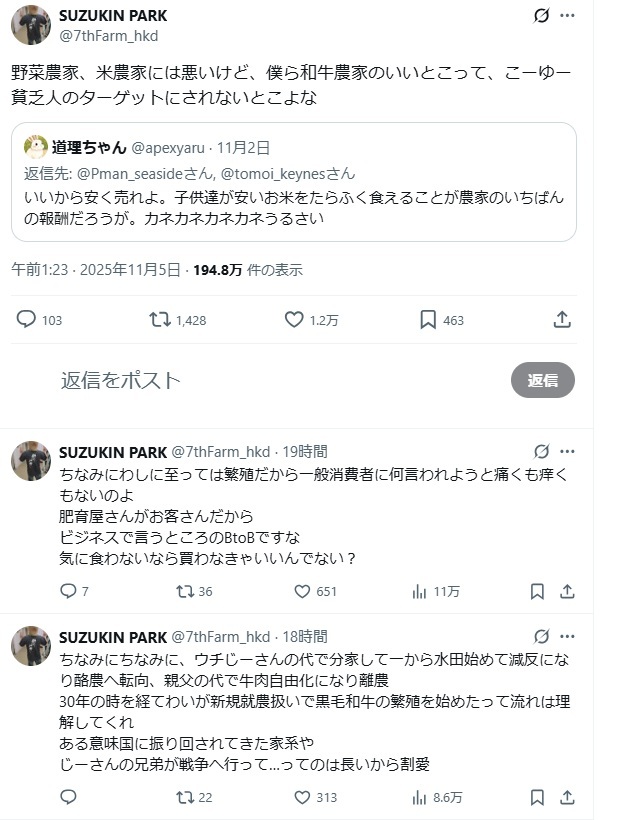Share the main post via share icon

(x=562, y=320)
